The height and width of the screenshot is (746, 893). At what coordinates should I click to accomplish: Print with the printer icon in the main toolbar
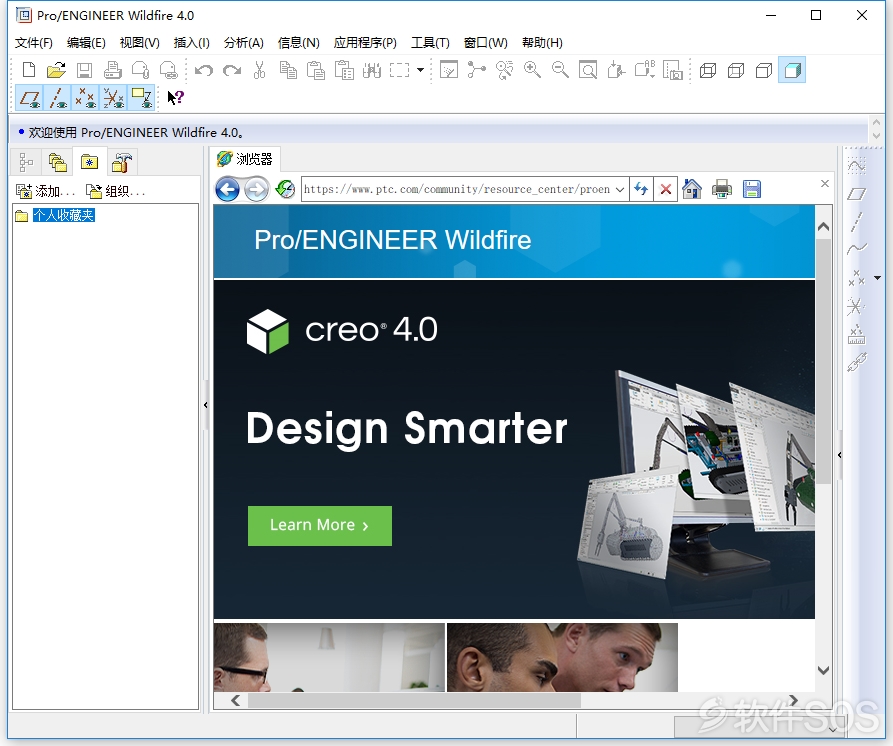point(112,70)
